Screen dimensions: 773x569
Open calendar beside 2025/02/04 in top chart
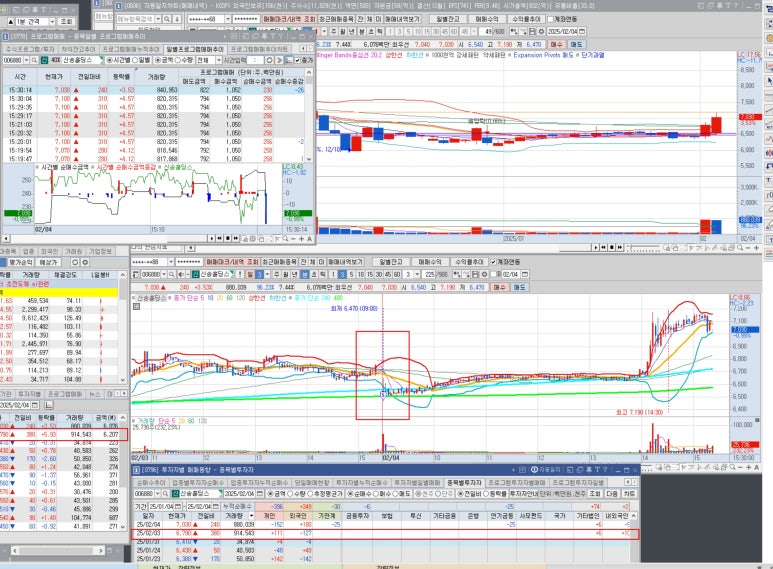click(582, 31)
